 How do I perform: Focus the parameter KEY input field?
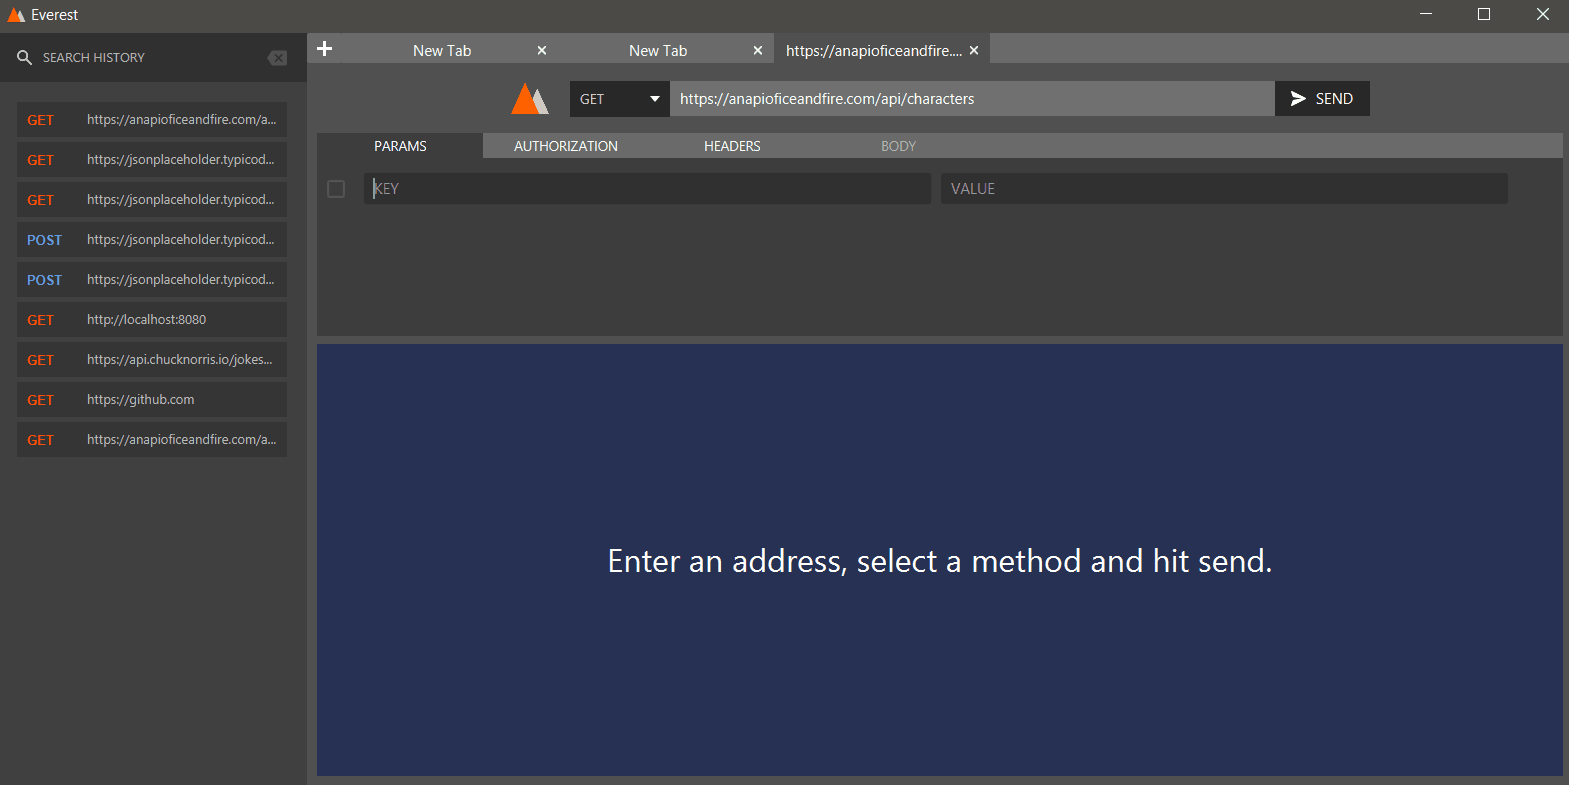tap(648, 189)
